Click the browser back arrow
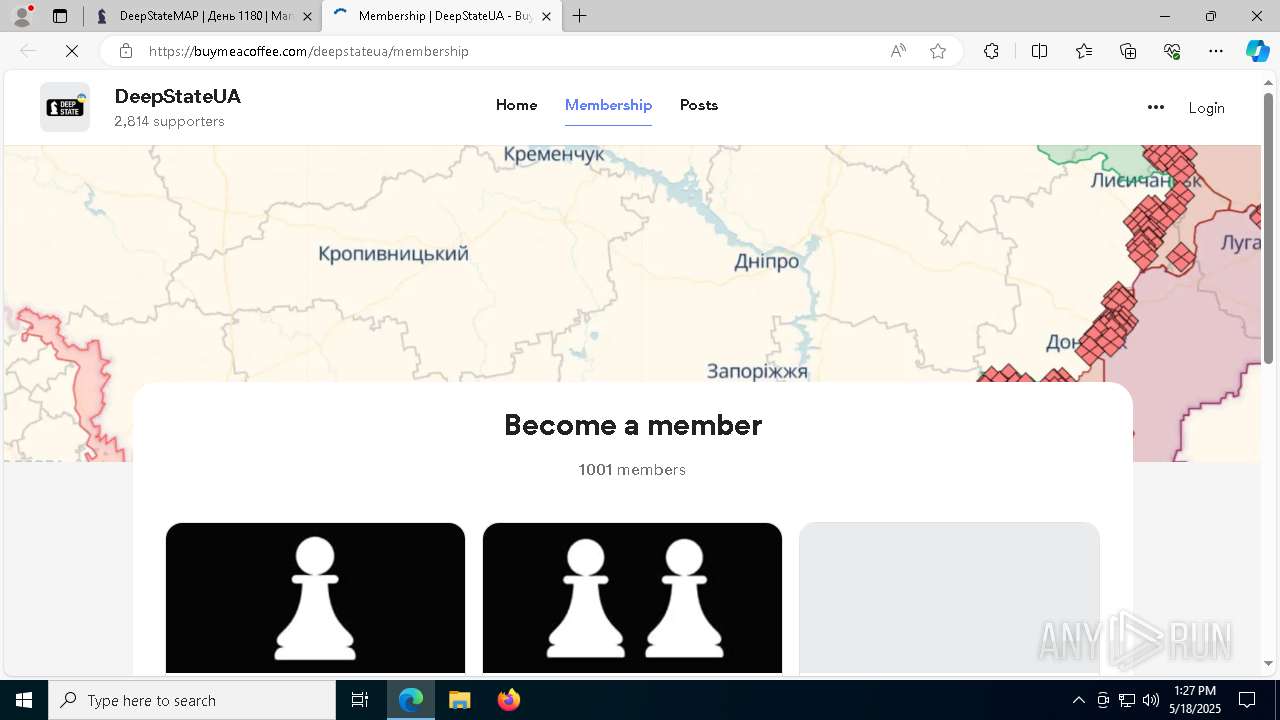Screen dimensions: 1280x720 (28, 51)
